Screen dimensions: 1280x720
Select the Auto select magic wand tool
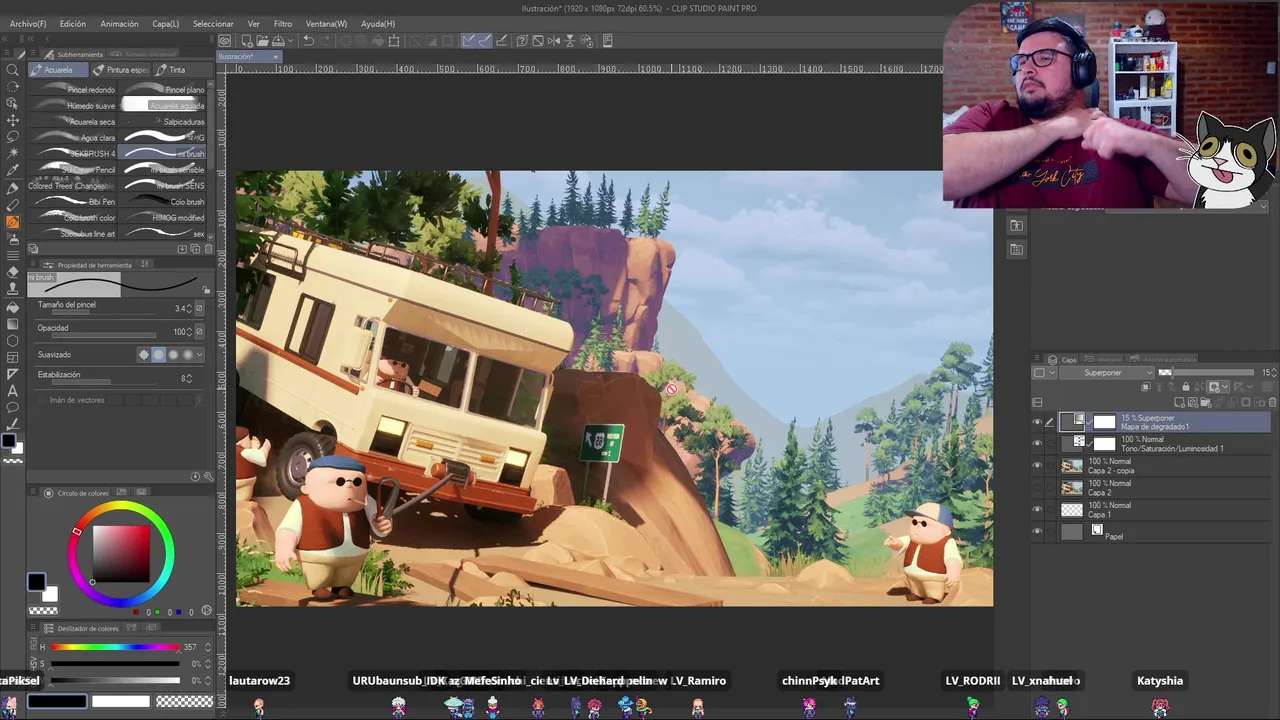point(12,153)
